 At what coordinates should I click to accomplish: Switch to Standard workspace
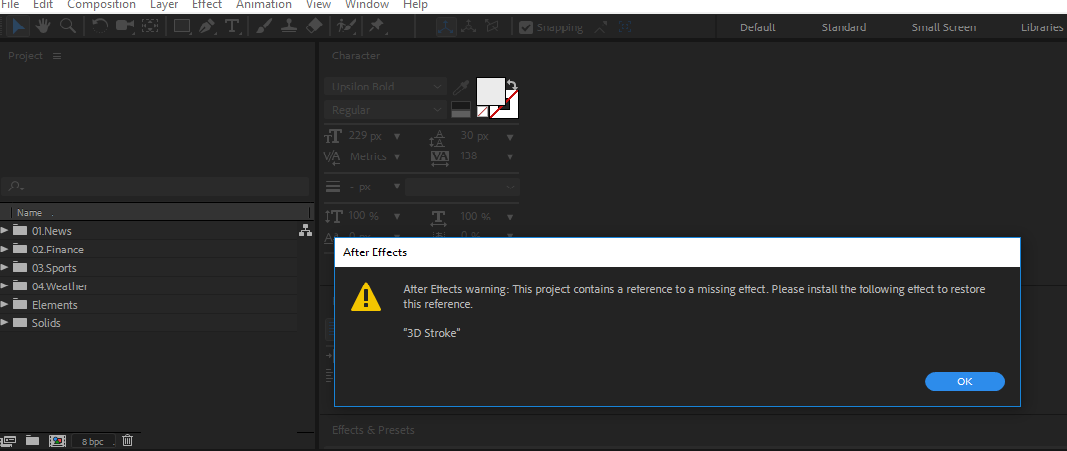click(844, 27)
